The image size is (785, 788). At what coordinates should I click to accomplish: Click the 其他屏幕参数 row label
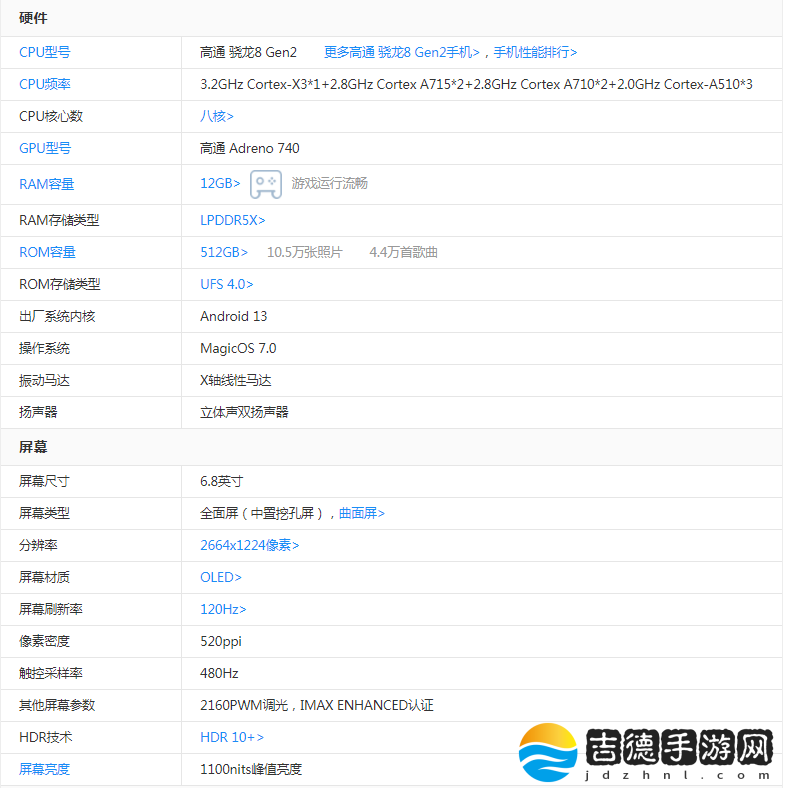(57, 706)
